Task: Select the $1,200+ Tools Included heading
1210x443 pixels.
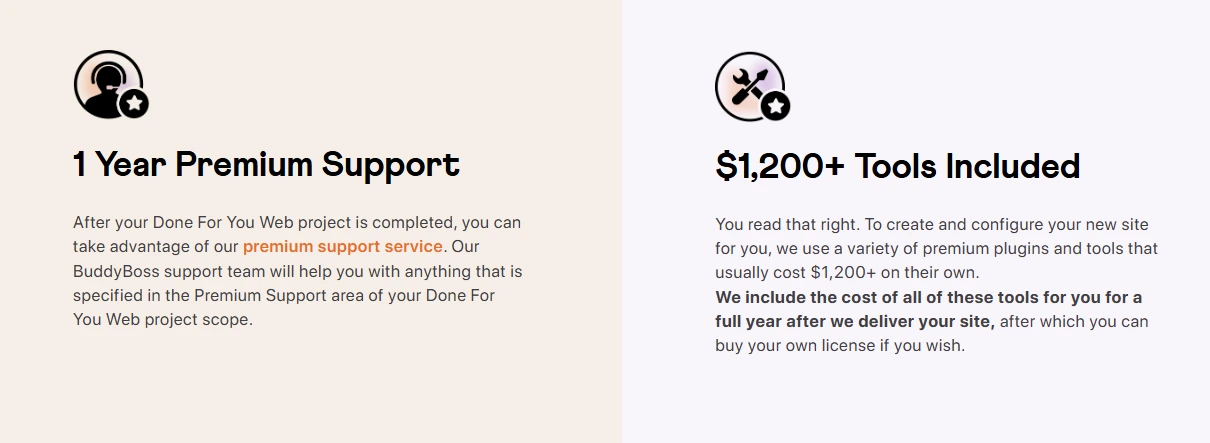Action: (x=898, y=166)
